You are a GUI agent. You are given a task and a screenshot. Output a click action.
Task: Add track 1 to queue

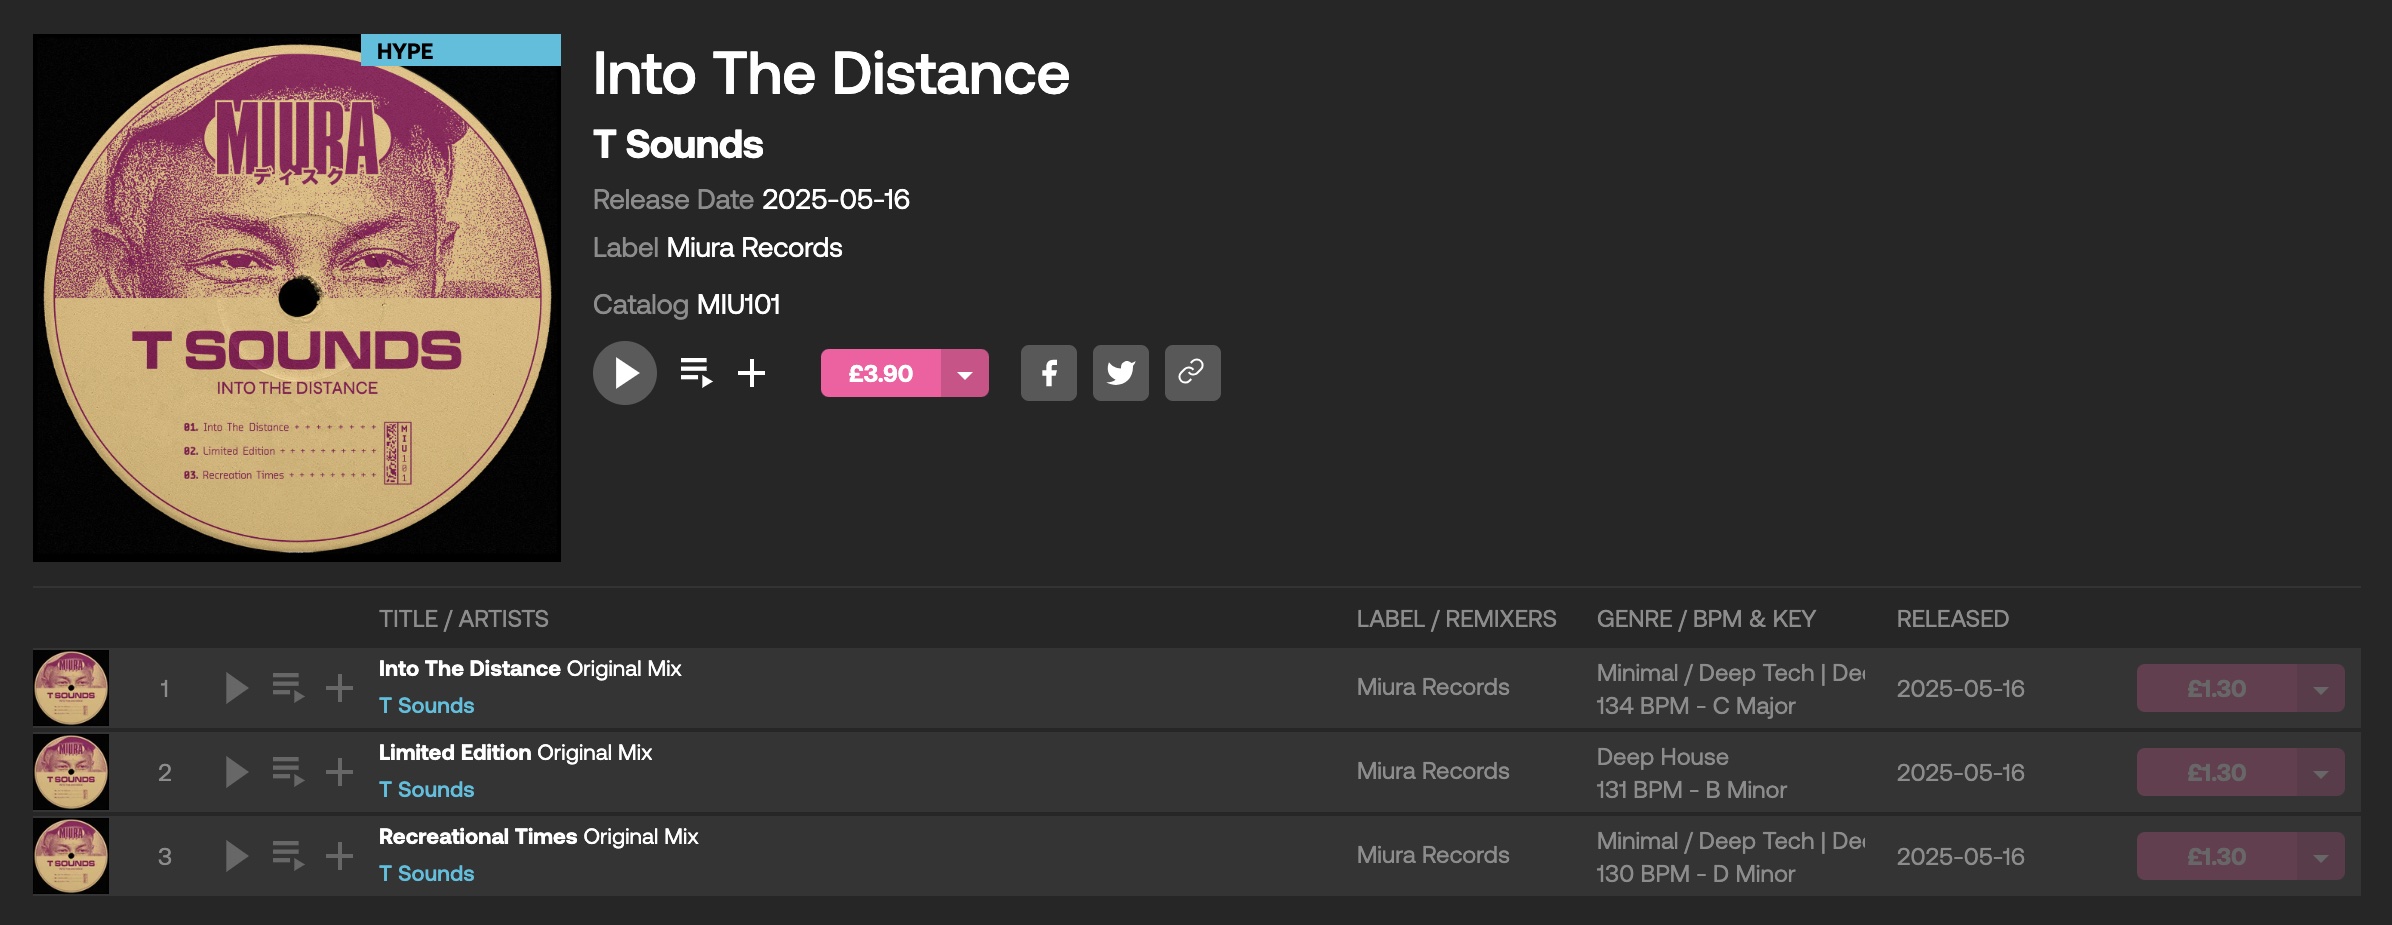pos(288,688)
